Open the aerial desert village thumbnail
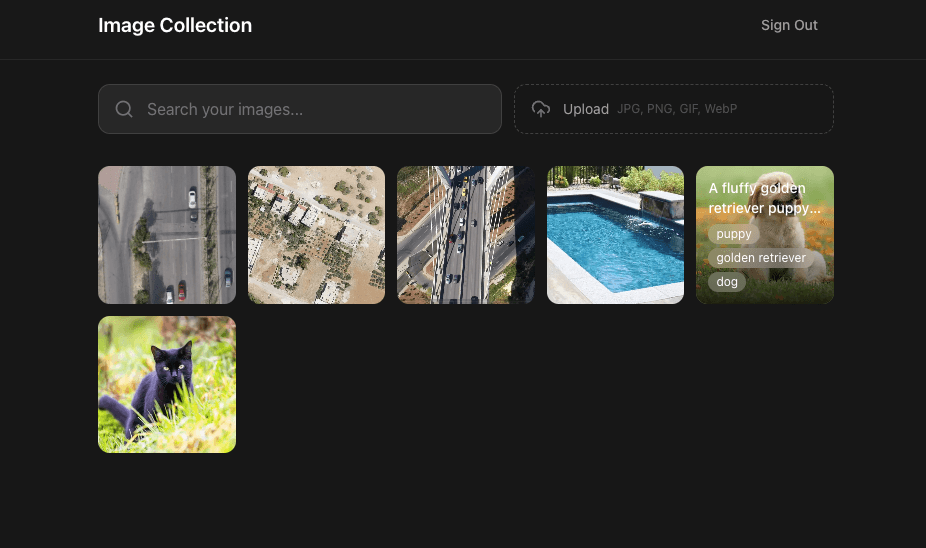Viewport: 926px width, 548px height. [x=316, y=235]
